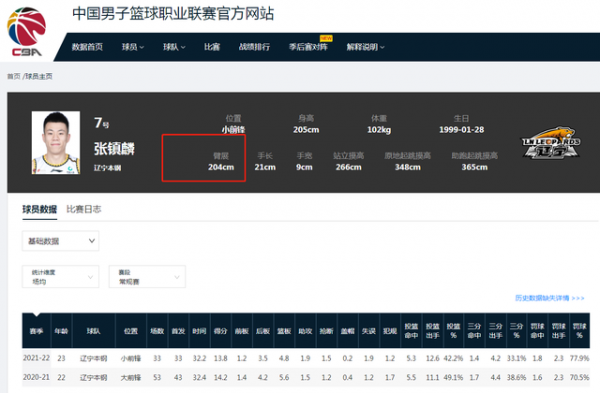Image resolution: width=600 pixels, height=393 pixels.
Task: Open the player photo of 张镇麟
Action: (x=56, y=143)
